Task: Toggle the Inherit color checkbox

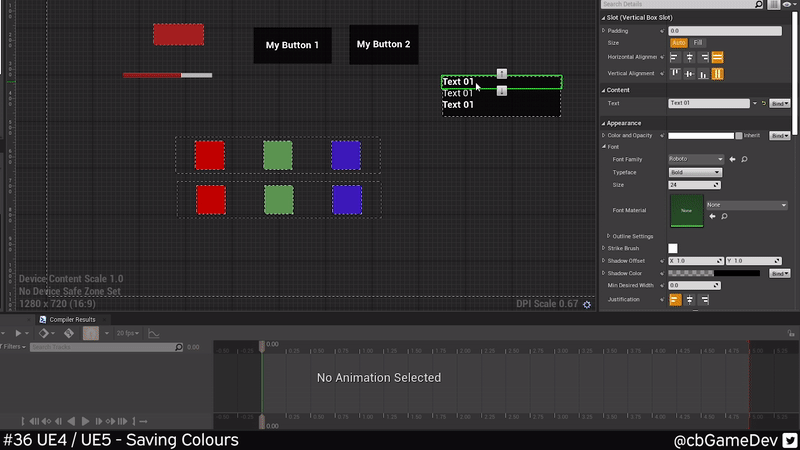Action: coord(739,135)
